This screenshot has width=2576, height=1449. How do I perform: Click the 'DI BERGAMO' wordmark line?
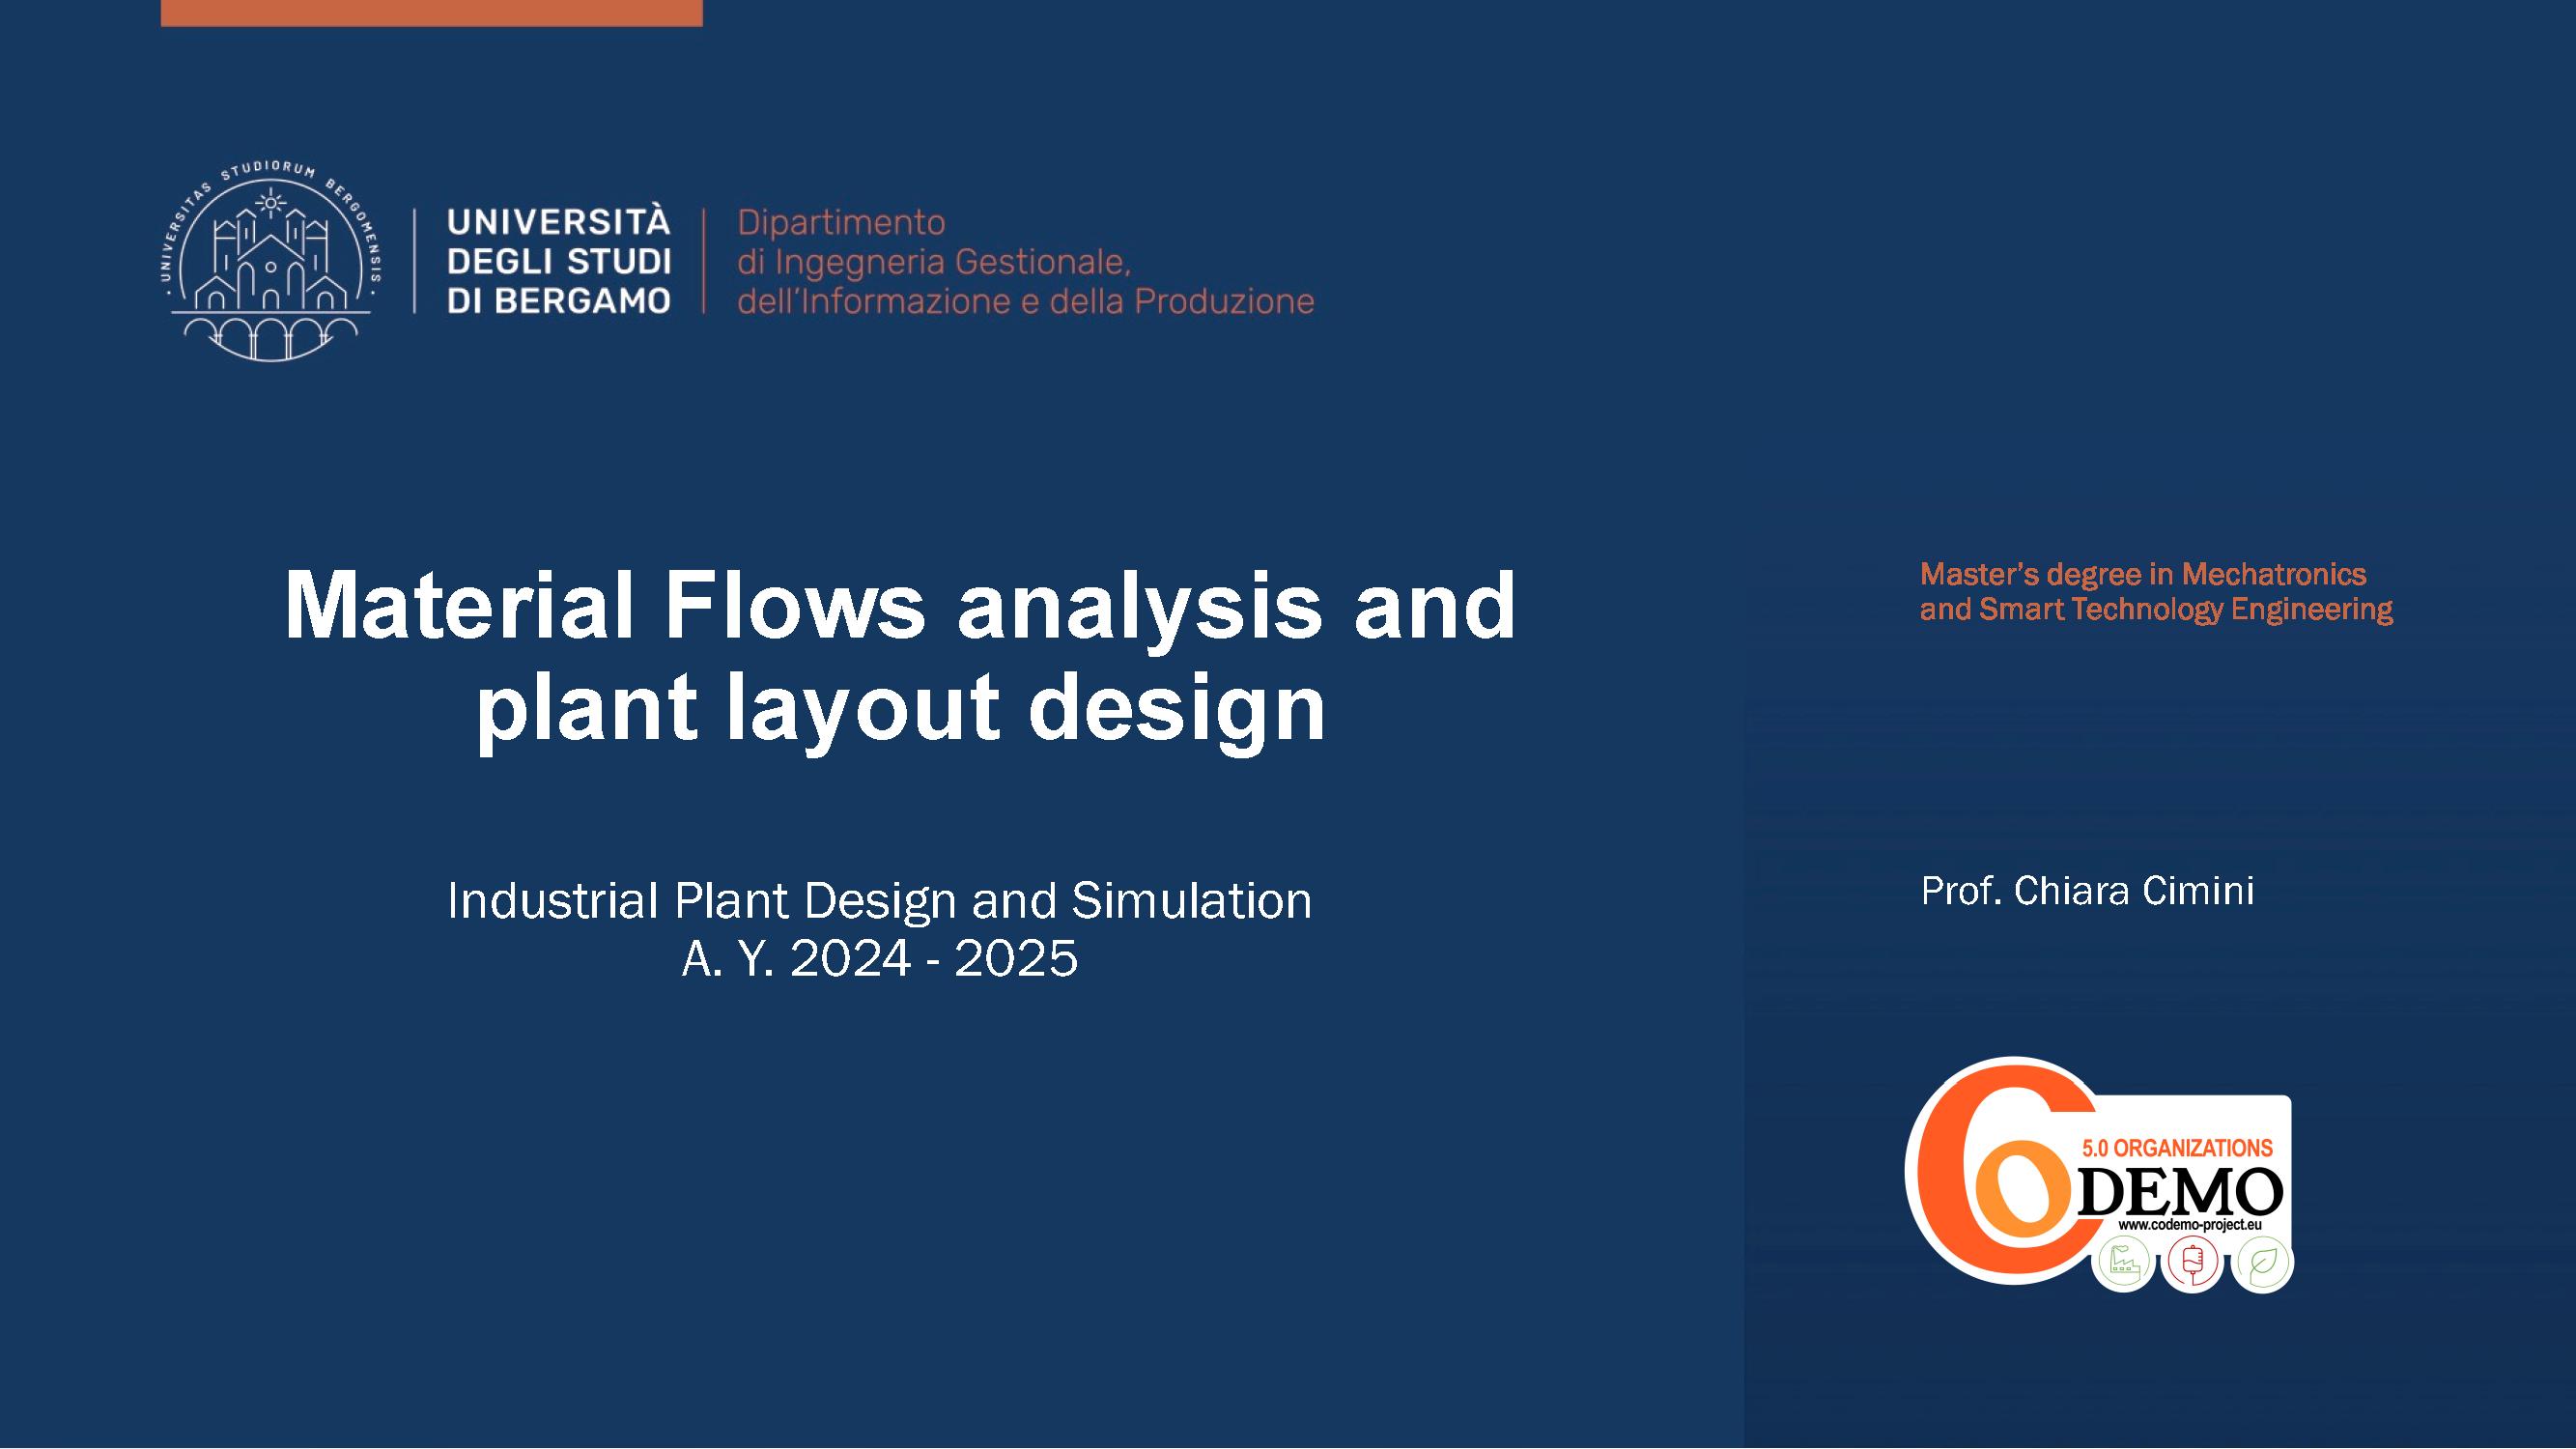(558, 301)
